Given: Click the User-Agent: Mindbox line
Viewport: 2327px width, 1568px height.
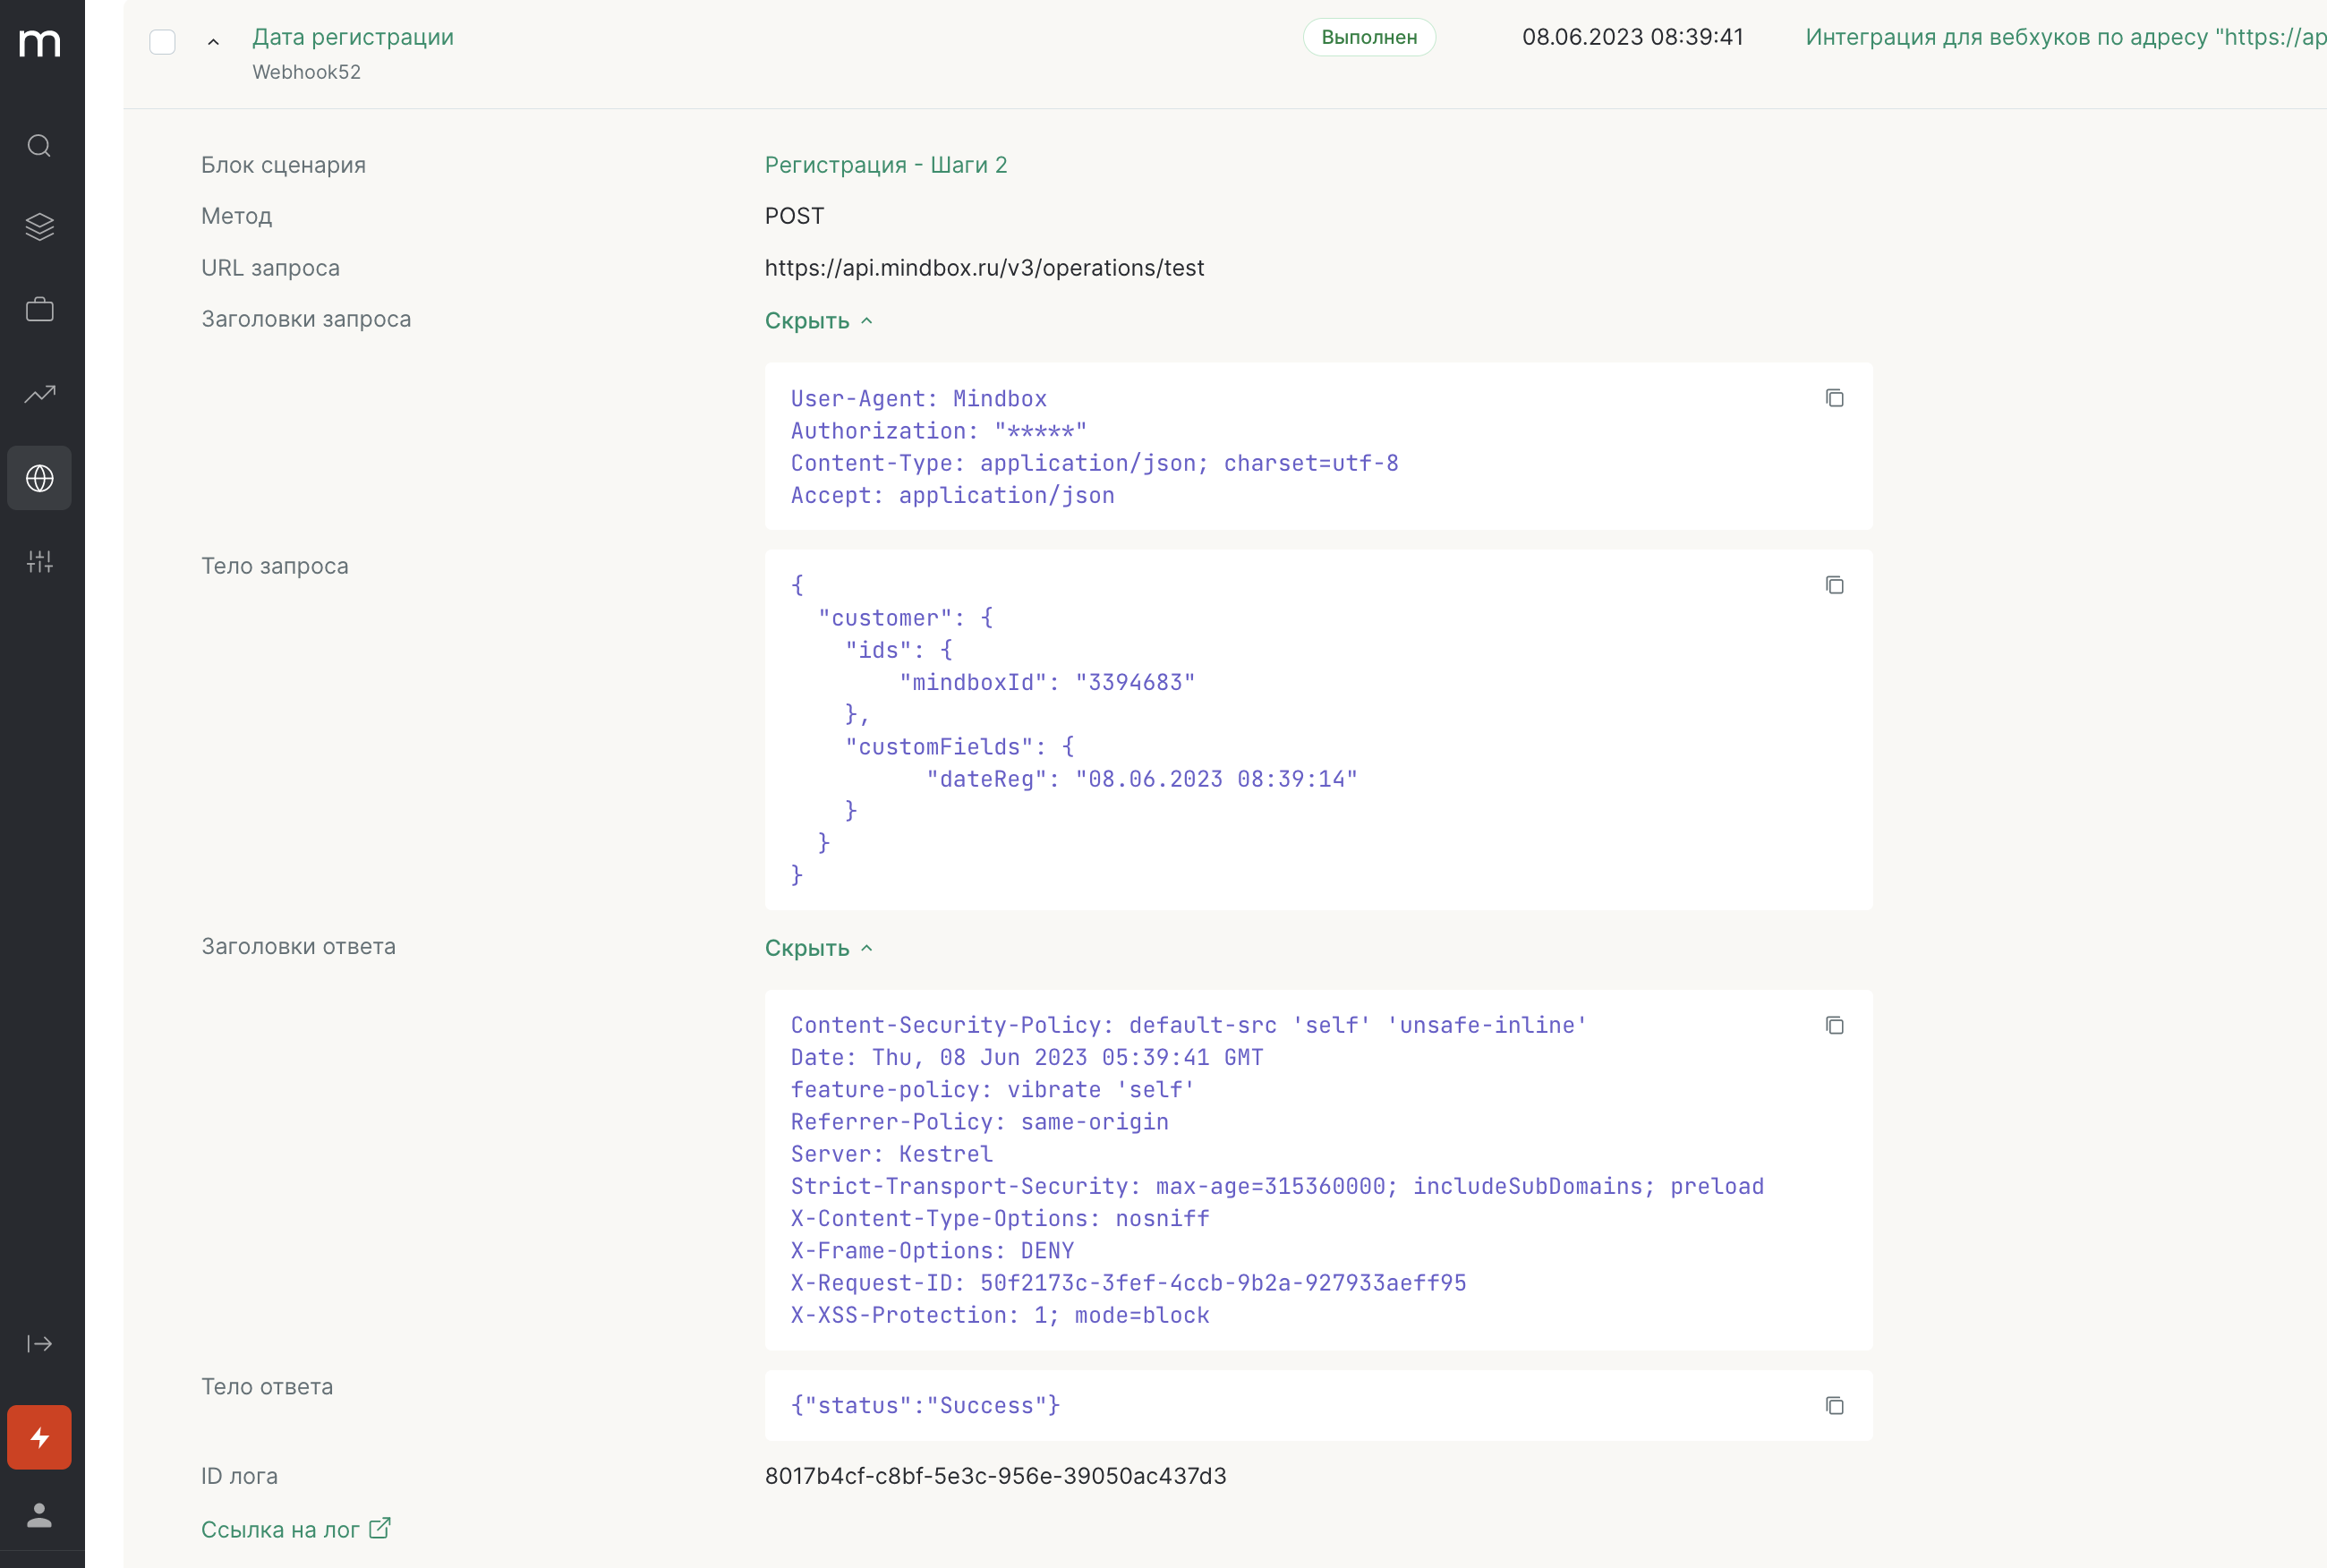Looking at the screenshot, I should (x=919, y=399).
